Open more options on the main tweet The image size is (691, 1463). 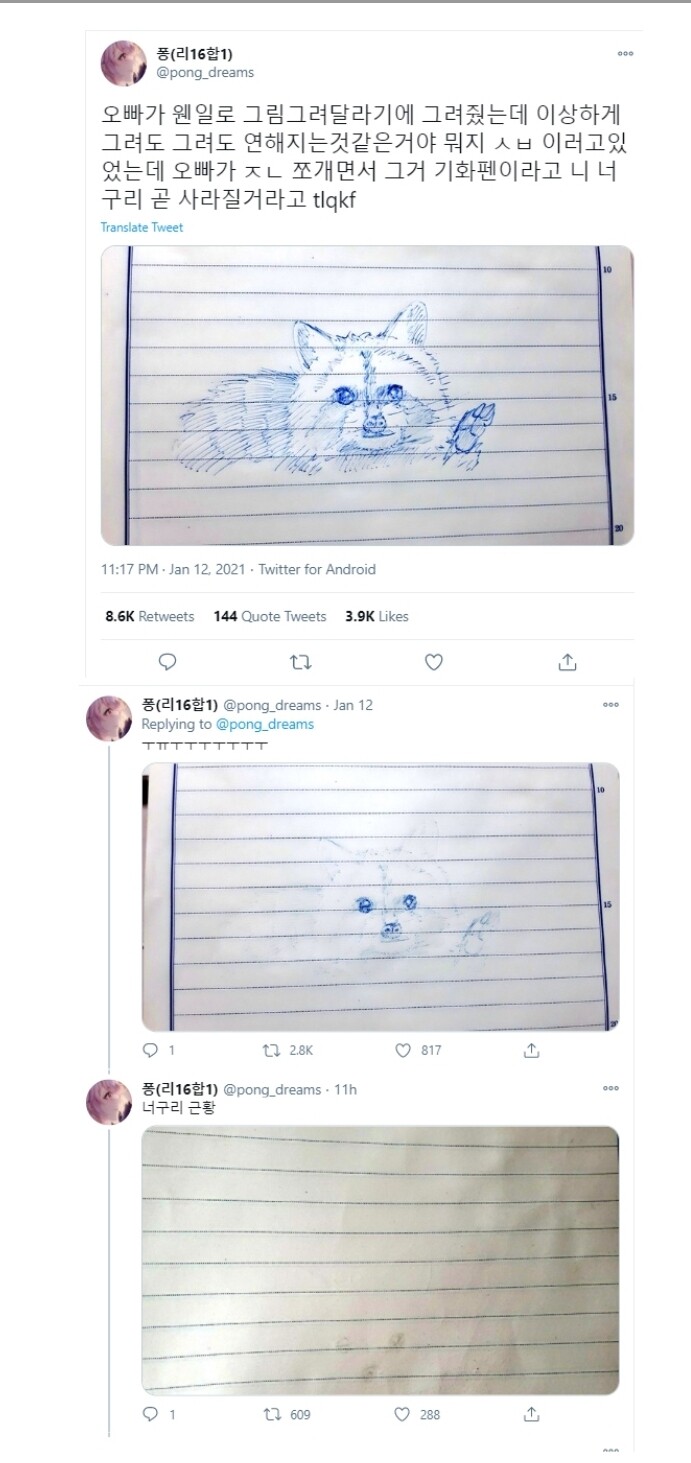(625, 54)
